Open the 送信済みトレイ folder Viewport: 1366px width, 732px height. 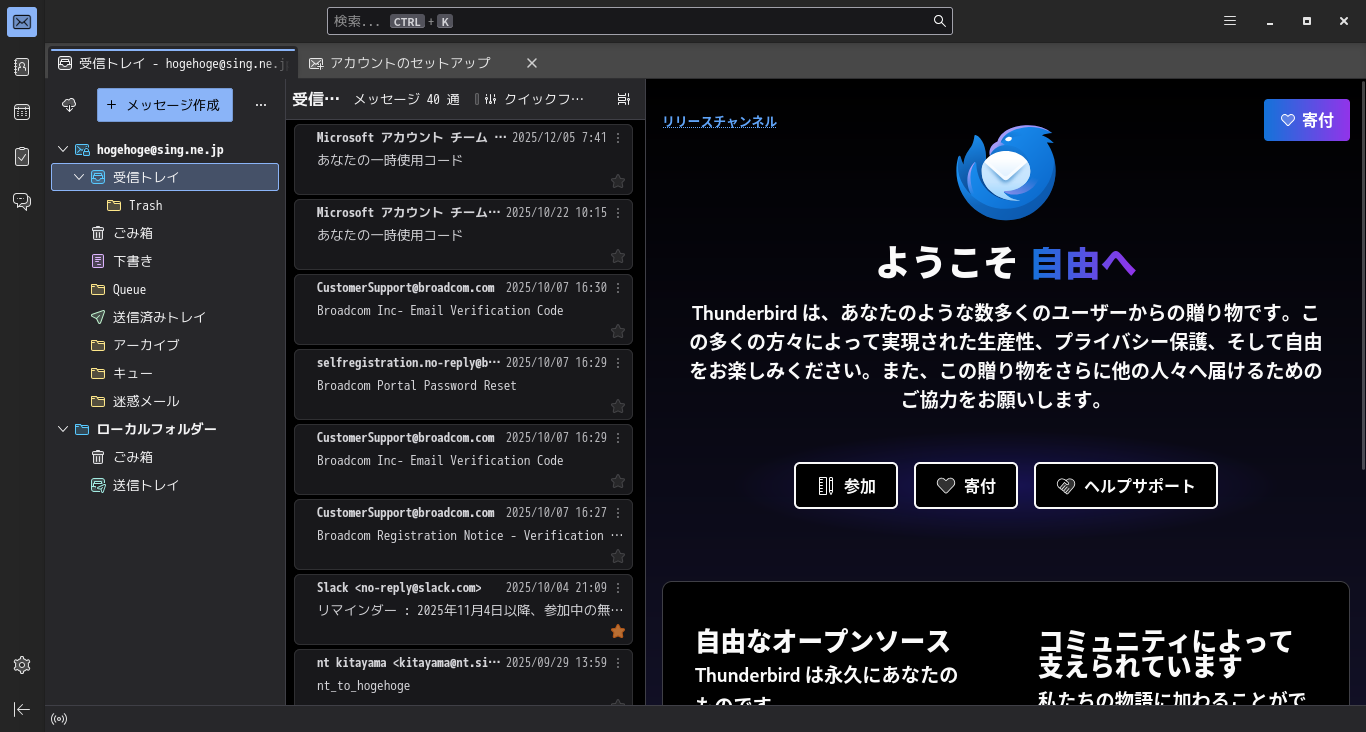click(165, 317)
